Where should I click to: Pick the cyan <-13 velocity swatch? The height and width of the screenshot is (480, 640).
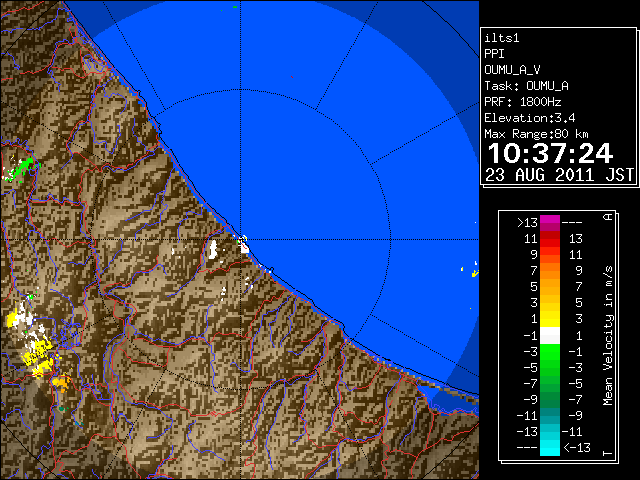coord(550,448)
